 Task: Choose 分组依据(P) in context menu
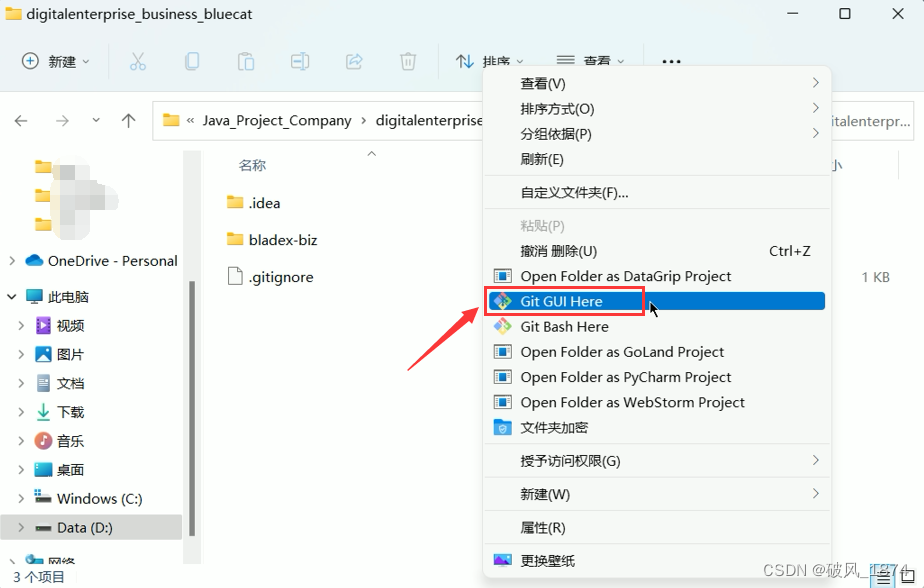coord(656,134)
